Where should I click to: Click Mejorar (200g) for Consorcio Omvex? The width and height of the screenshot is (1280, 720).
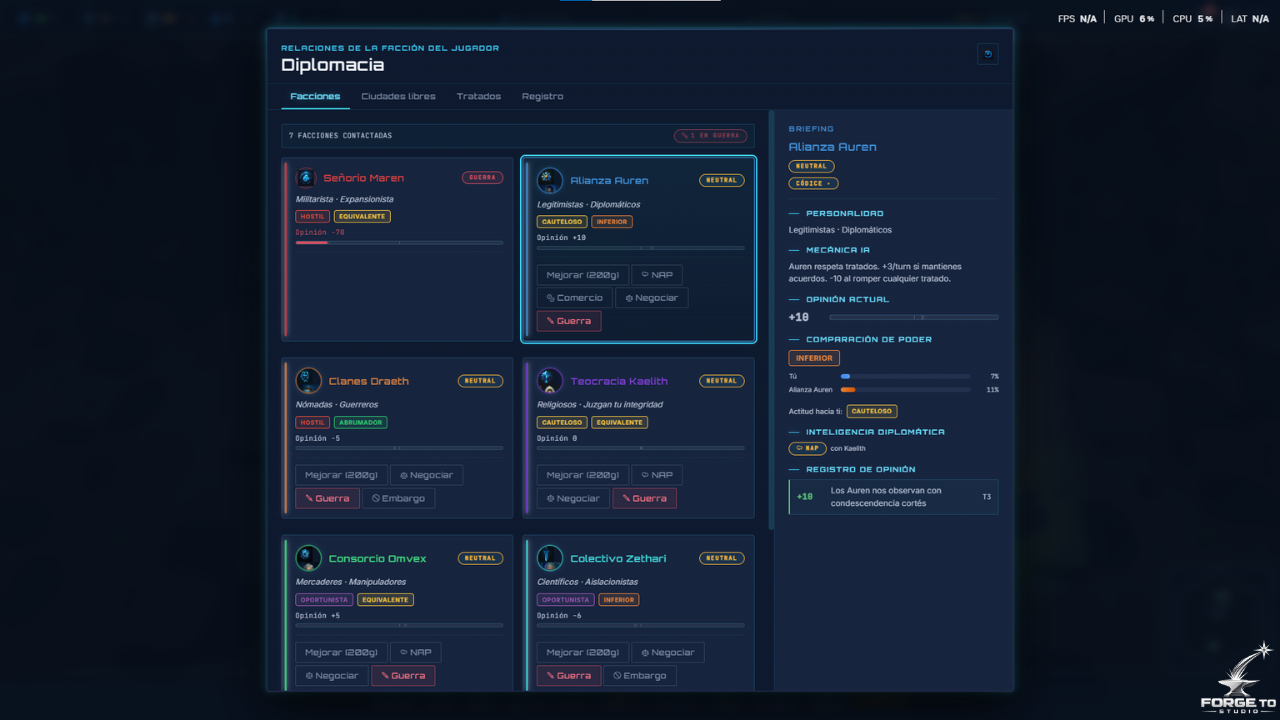coord(341,652)
